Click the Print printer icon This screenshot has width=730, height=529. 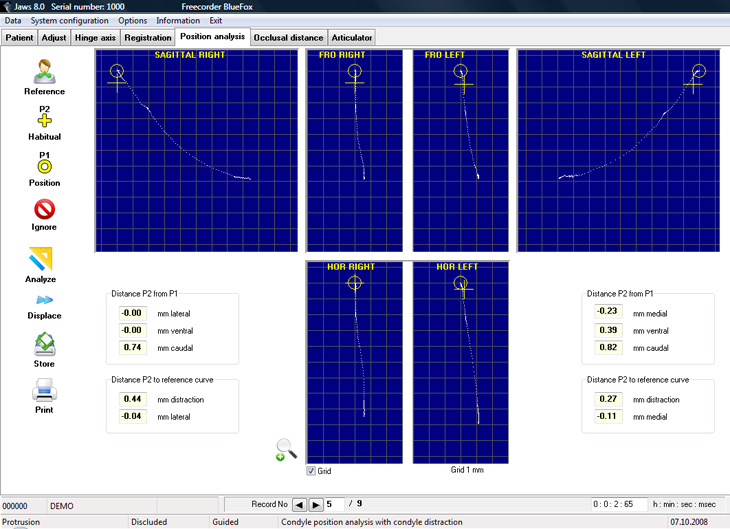click(x=45, y=390)
